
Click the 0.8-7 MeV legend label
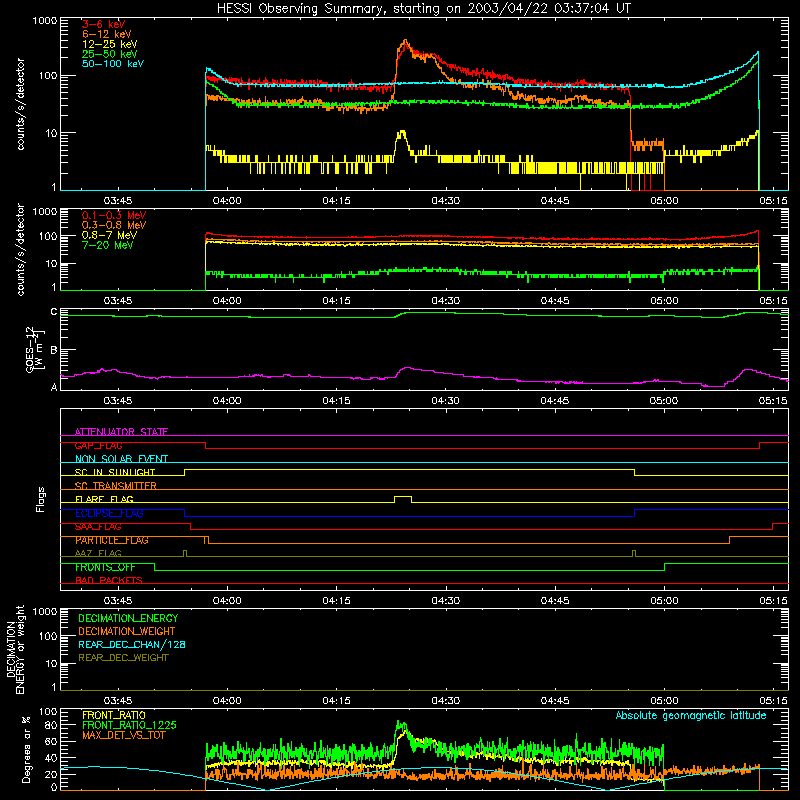tap(110, 235)
